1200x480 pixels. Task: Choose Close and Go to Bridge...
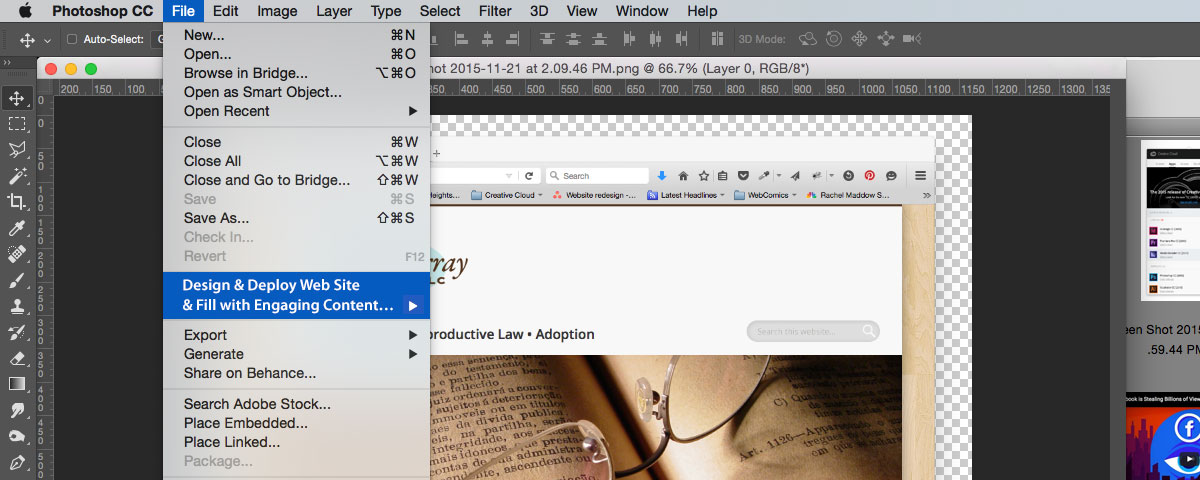point(296,180)
